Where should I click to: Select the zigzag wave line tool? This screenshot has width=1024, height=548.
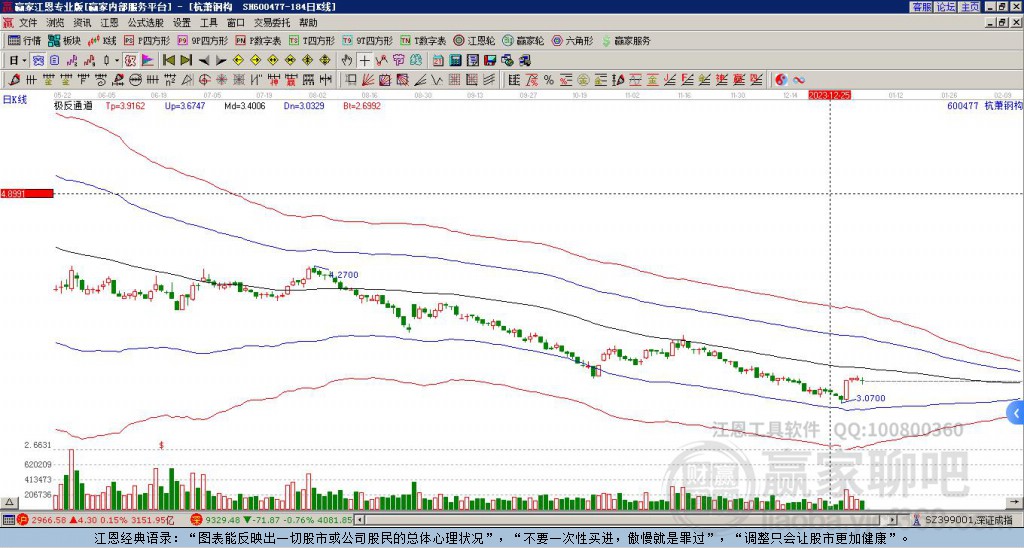click(437, 80)
